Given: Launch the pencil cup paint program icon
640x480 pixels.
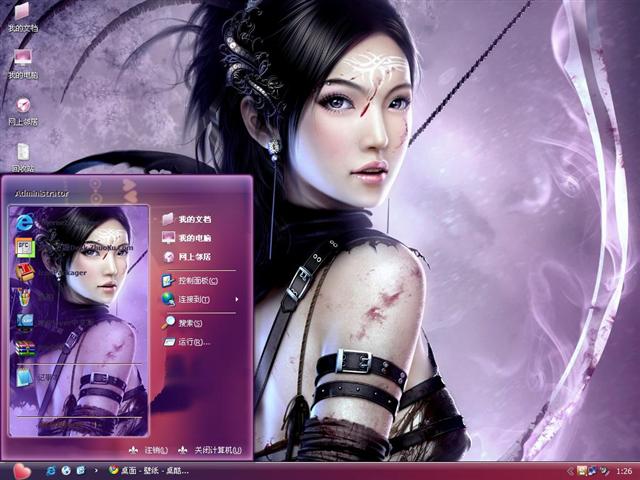Looking at the screenshot, I should (24, 297).
